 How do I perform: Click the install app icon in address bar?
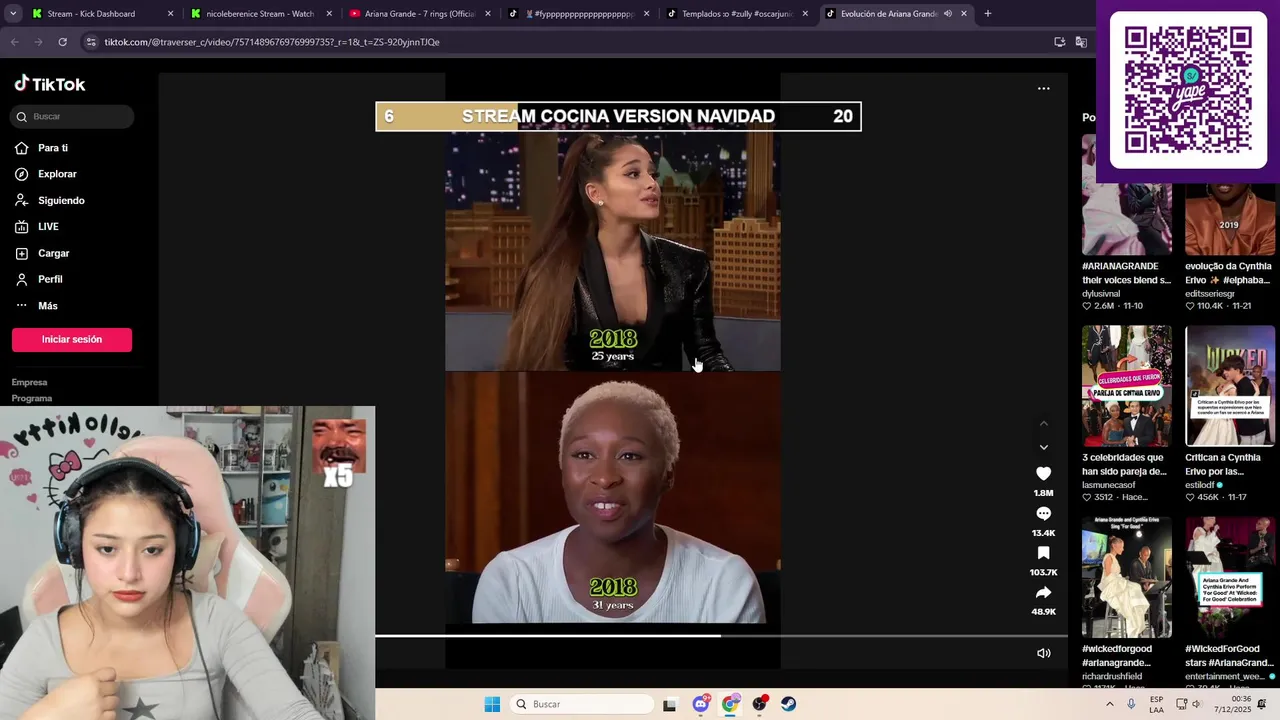pyautogui.click(x=1059, y=42)
